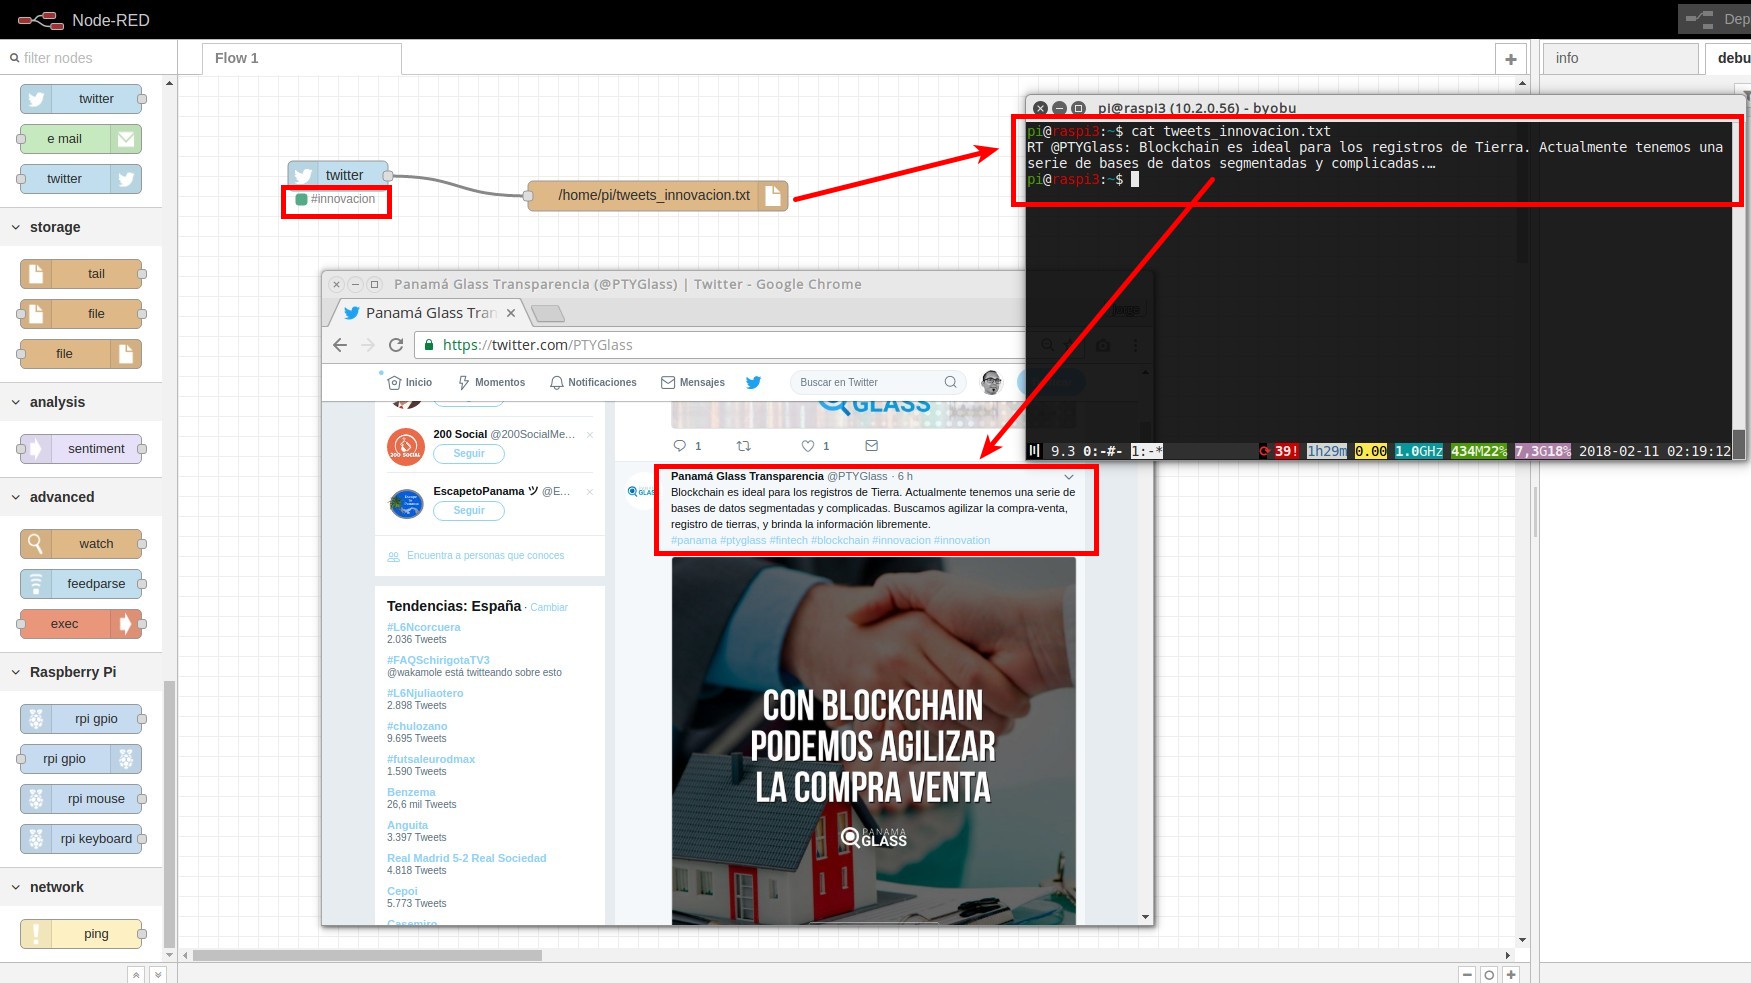Click the envelope message icon under the tweet
The height and width of the screenshot is (983, 1751).
click(871, 446)
